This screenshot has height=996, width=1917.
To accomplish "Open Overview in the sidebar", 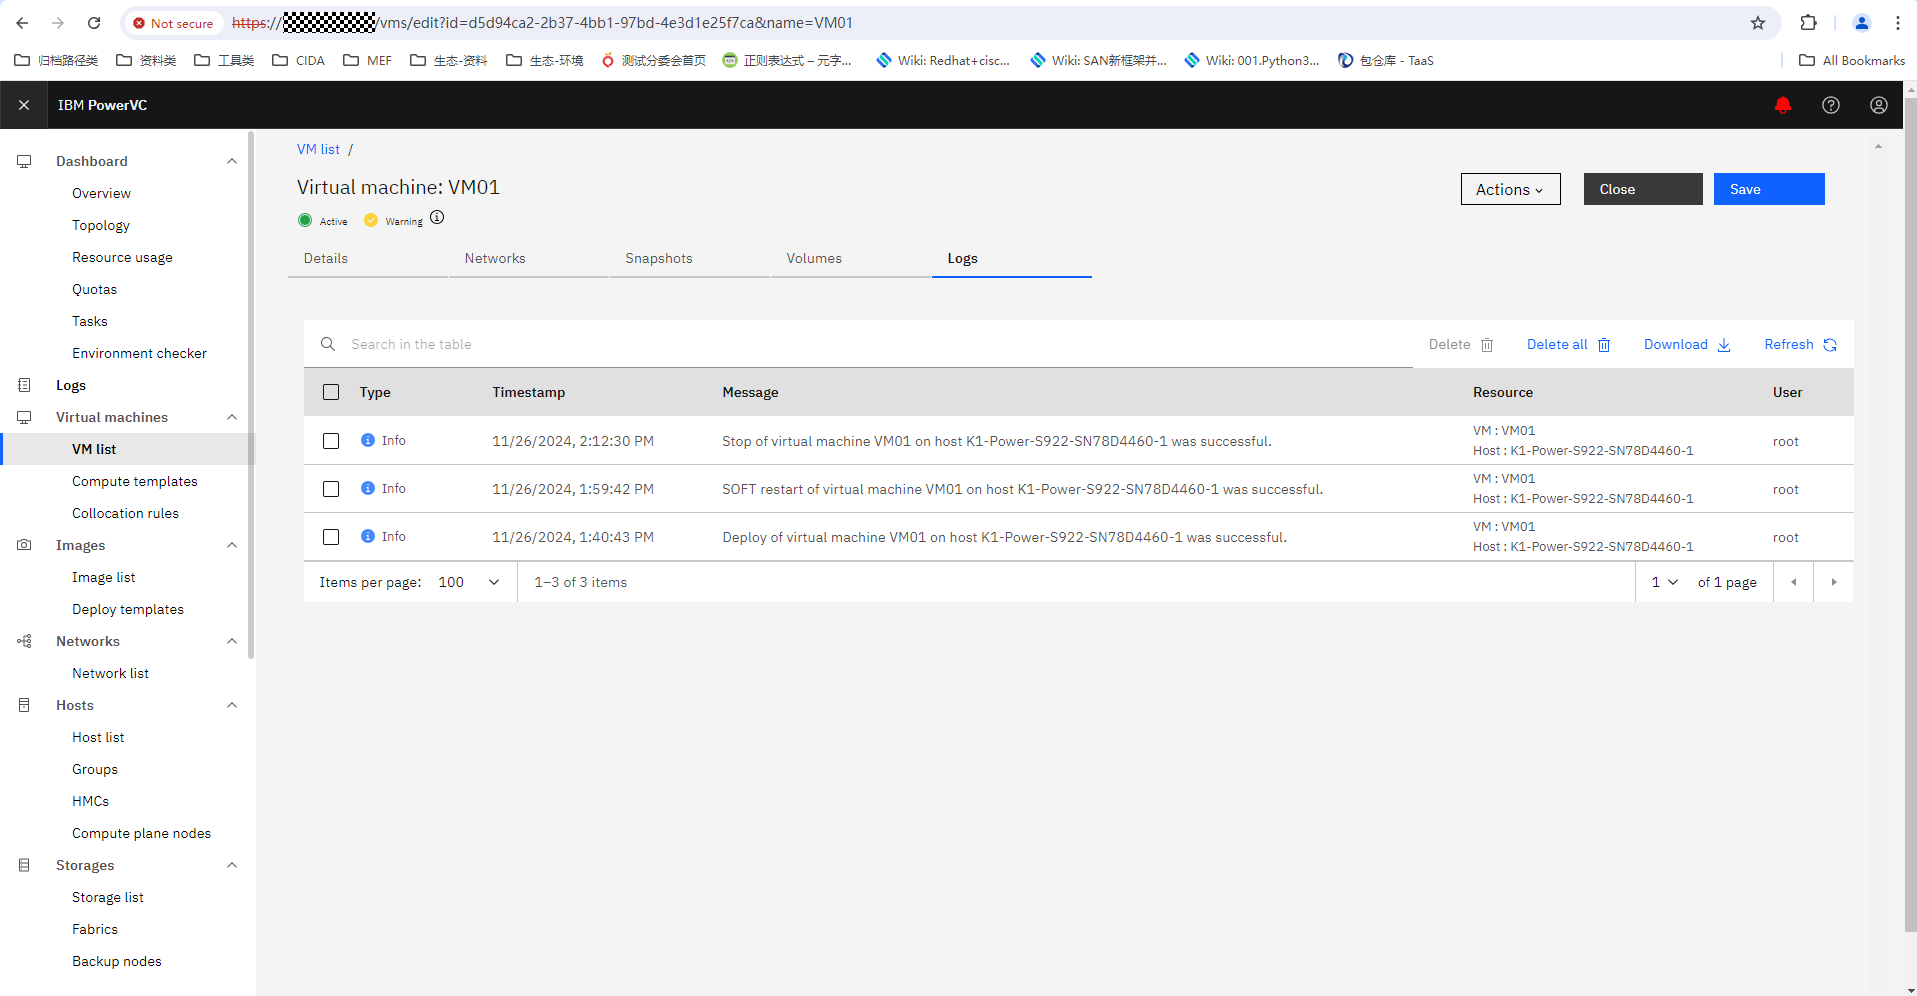I will 101,193.
